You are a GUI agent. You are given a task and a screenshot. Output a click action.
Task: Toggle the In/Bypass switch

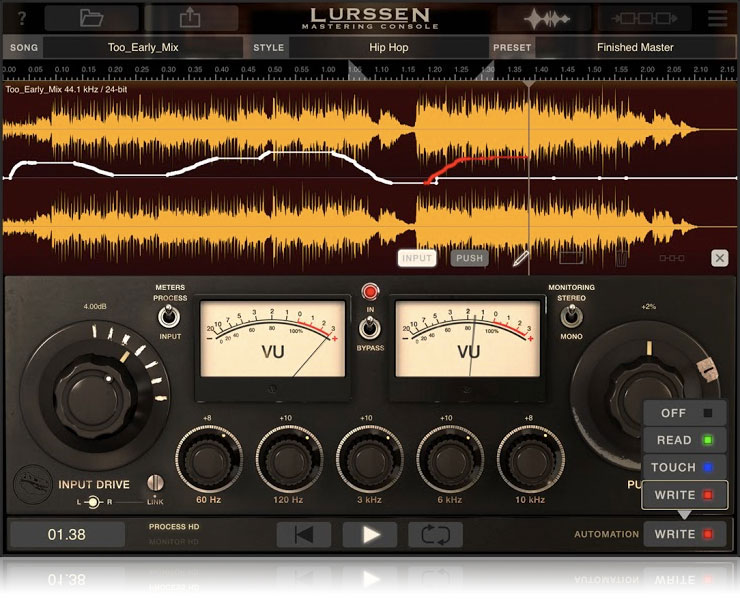point(370,325)
